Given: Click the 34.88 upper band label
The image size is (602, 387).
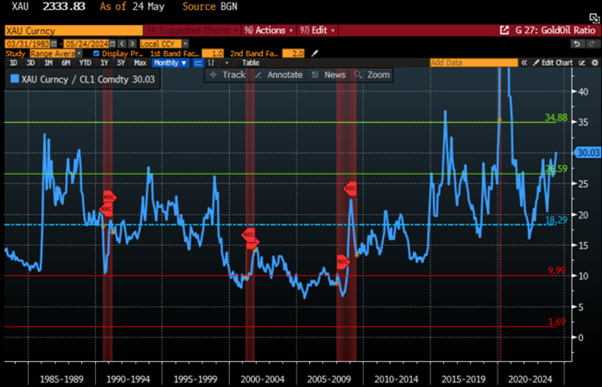Looking at the screenshot, I should click(556, 118).
